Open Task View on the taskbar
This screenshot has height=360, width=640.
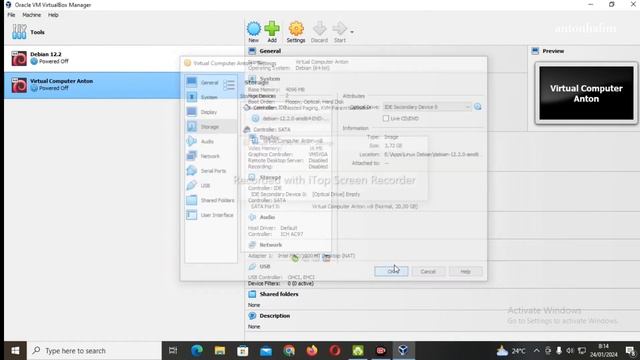[173, 351]
